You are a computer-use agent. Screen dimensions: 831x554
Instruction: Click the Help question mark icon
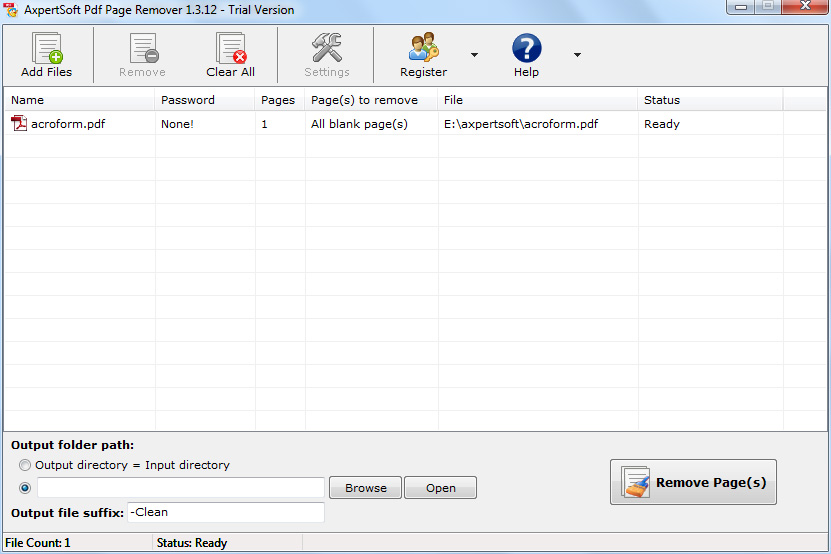(x=526, y=48)
